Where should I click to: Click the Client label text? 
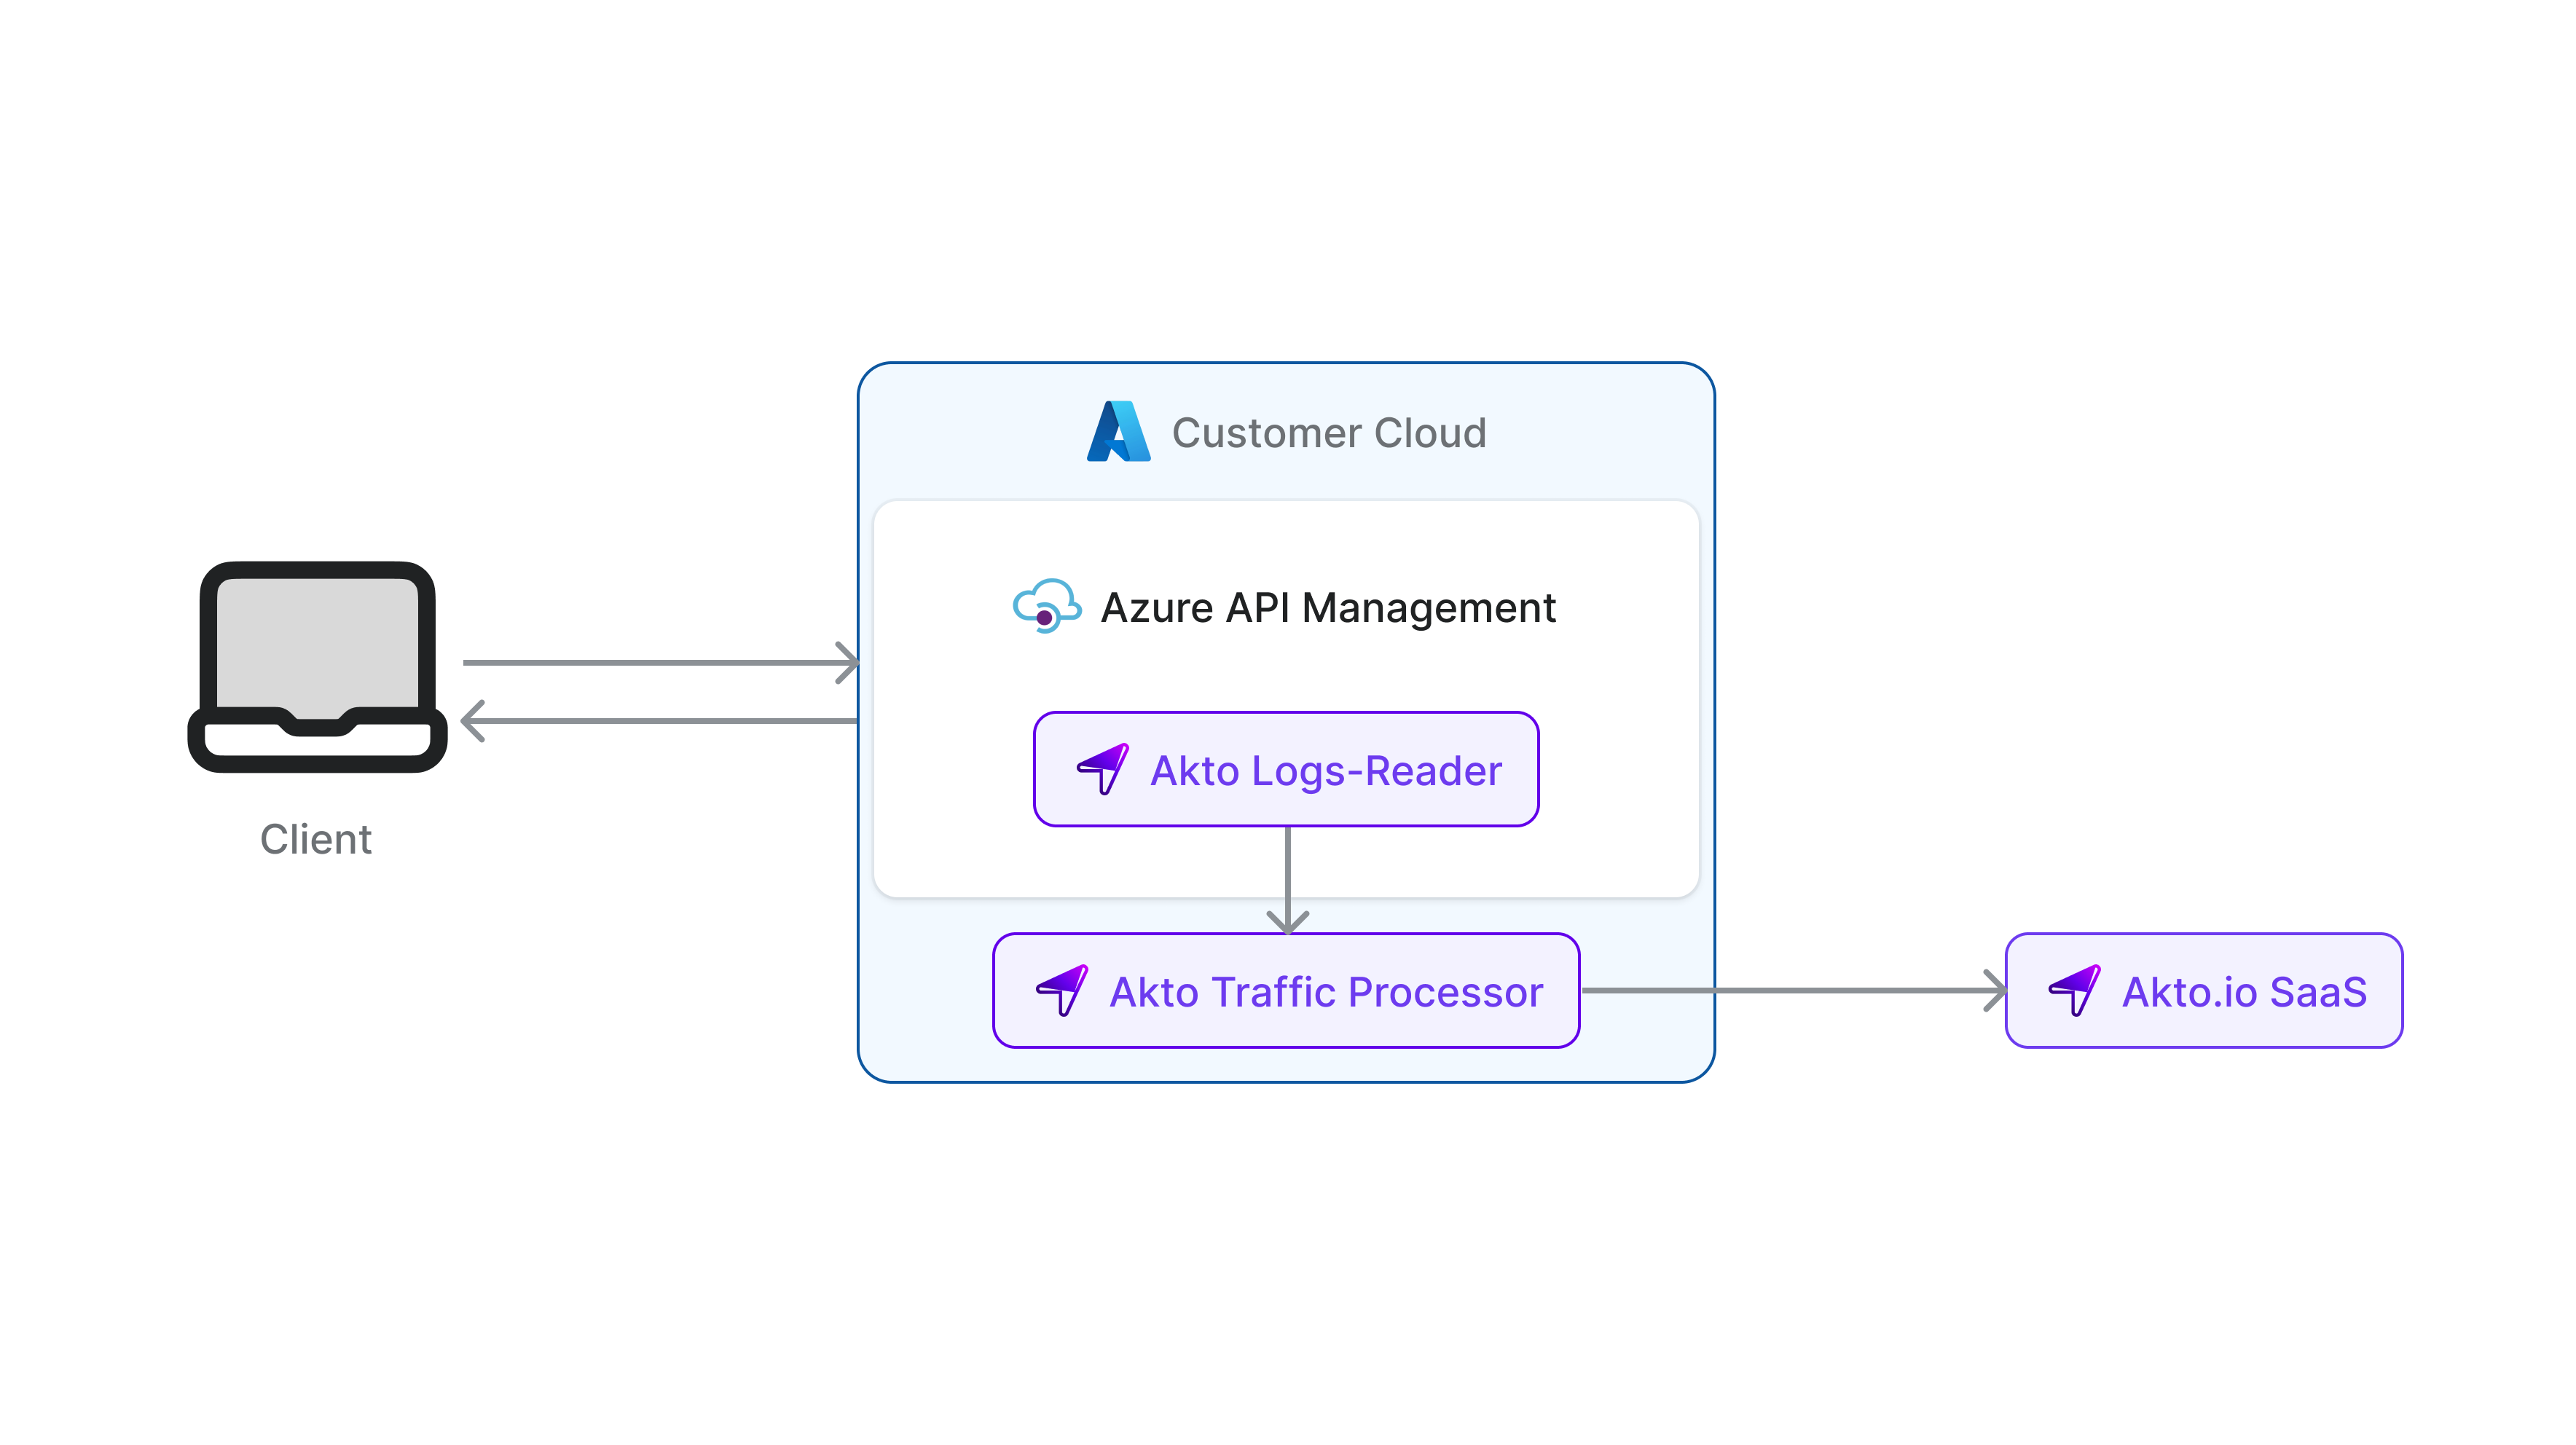(316, 839)
